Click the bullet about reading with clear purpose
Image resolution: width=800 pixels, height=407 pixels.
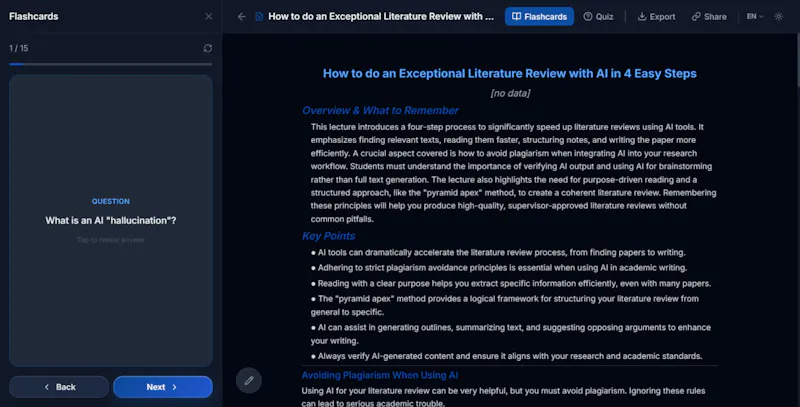pos(511,283)
